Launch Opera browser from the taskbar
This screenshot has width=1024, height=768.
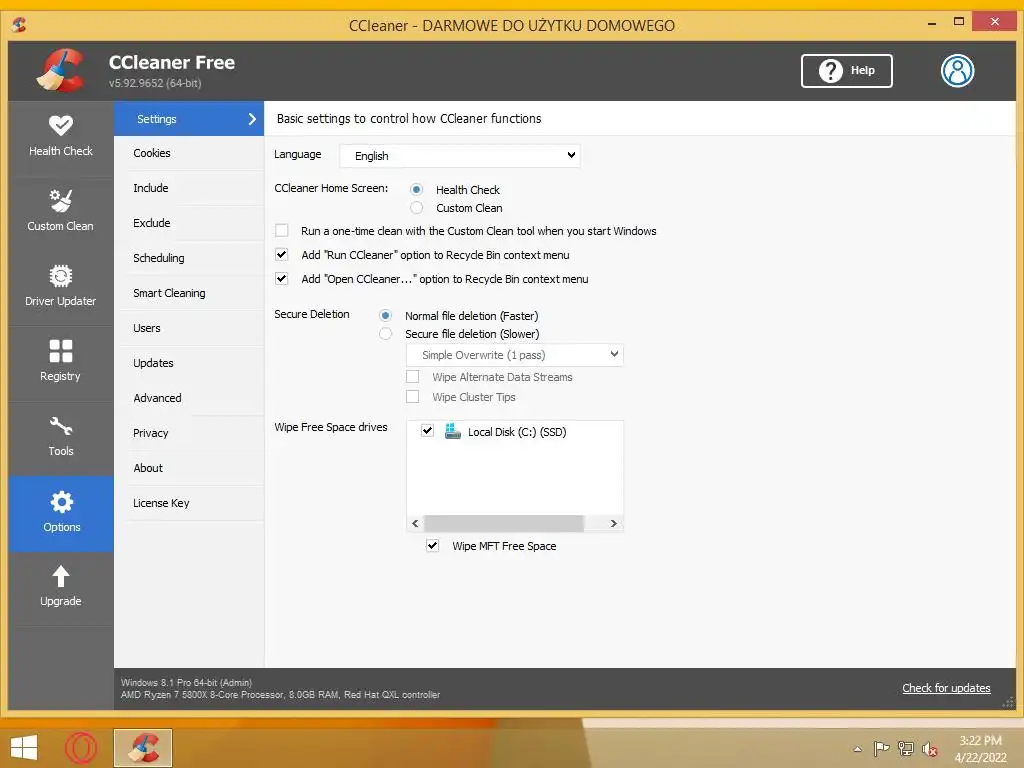(x=81, y=748)
